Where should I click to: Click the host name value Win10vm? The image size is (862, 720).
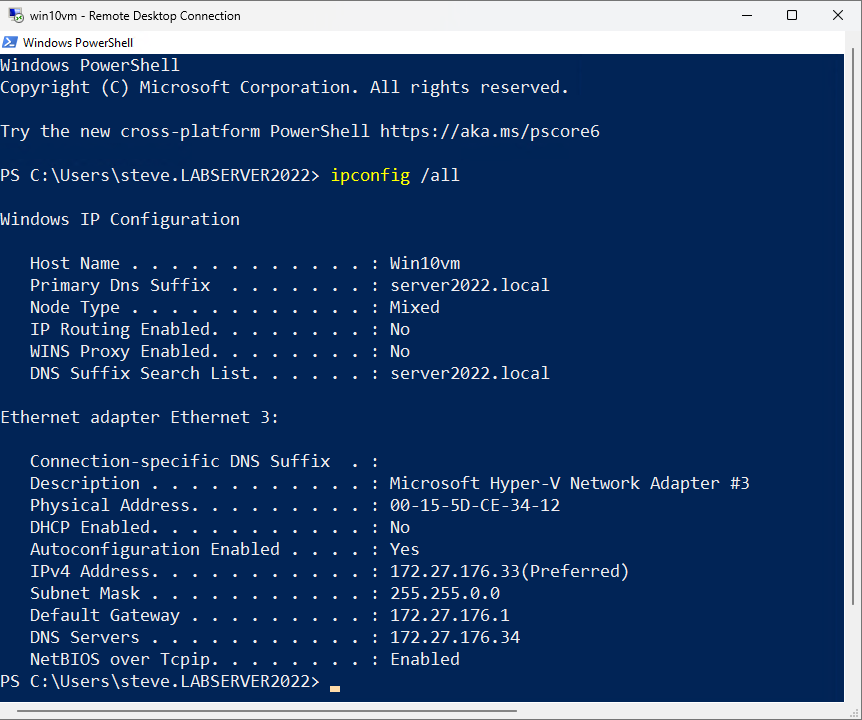pyautogui.click(x=424, y=264)
